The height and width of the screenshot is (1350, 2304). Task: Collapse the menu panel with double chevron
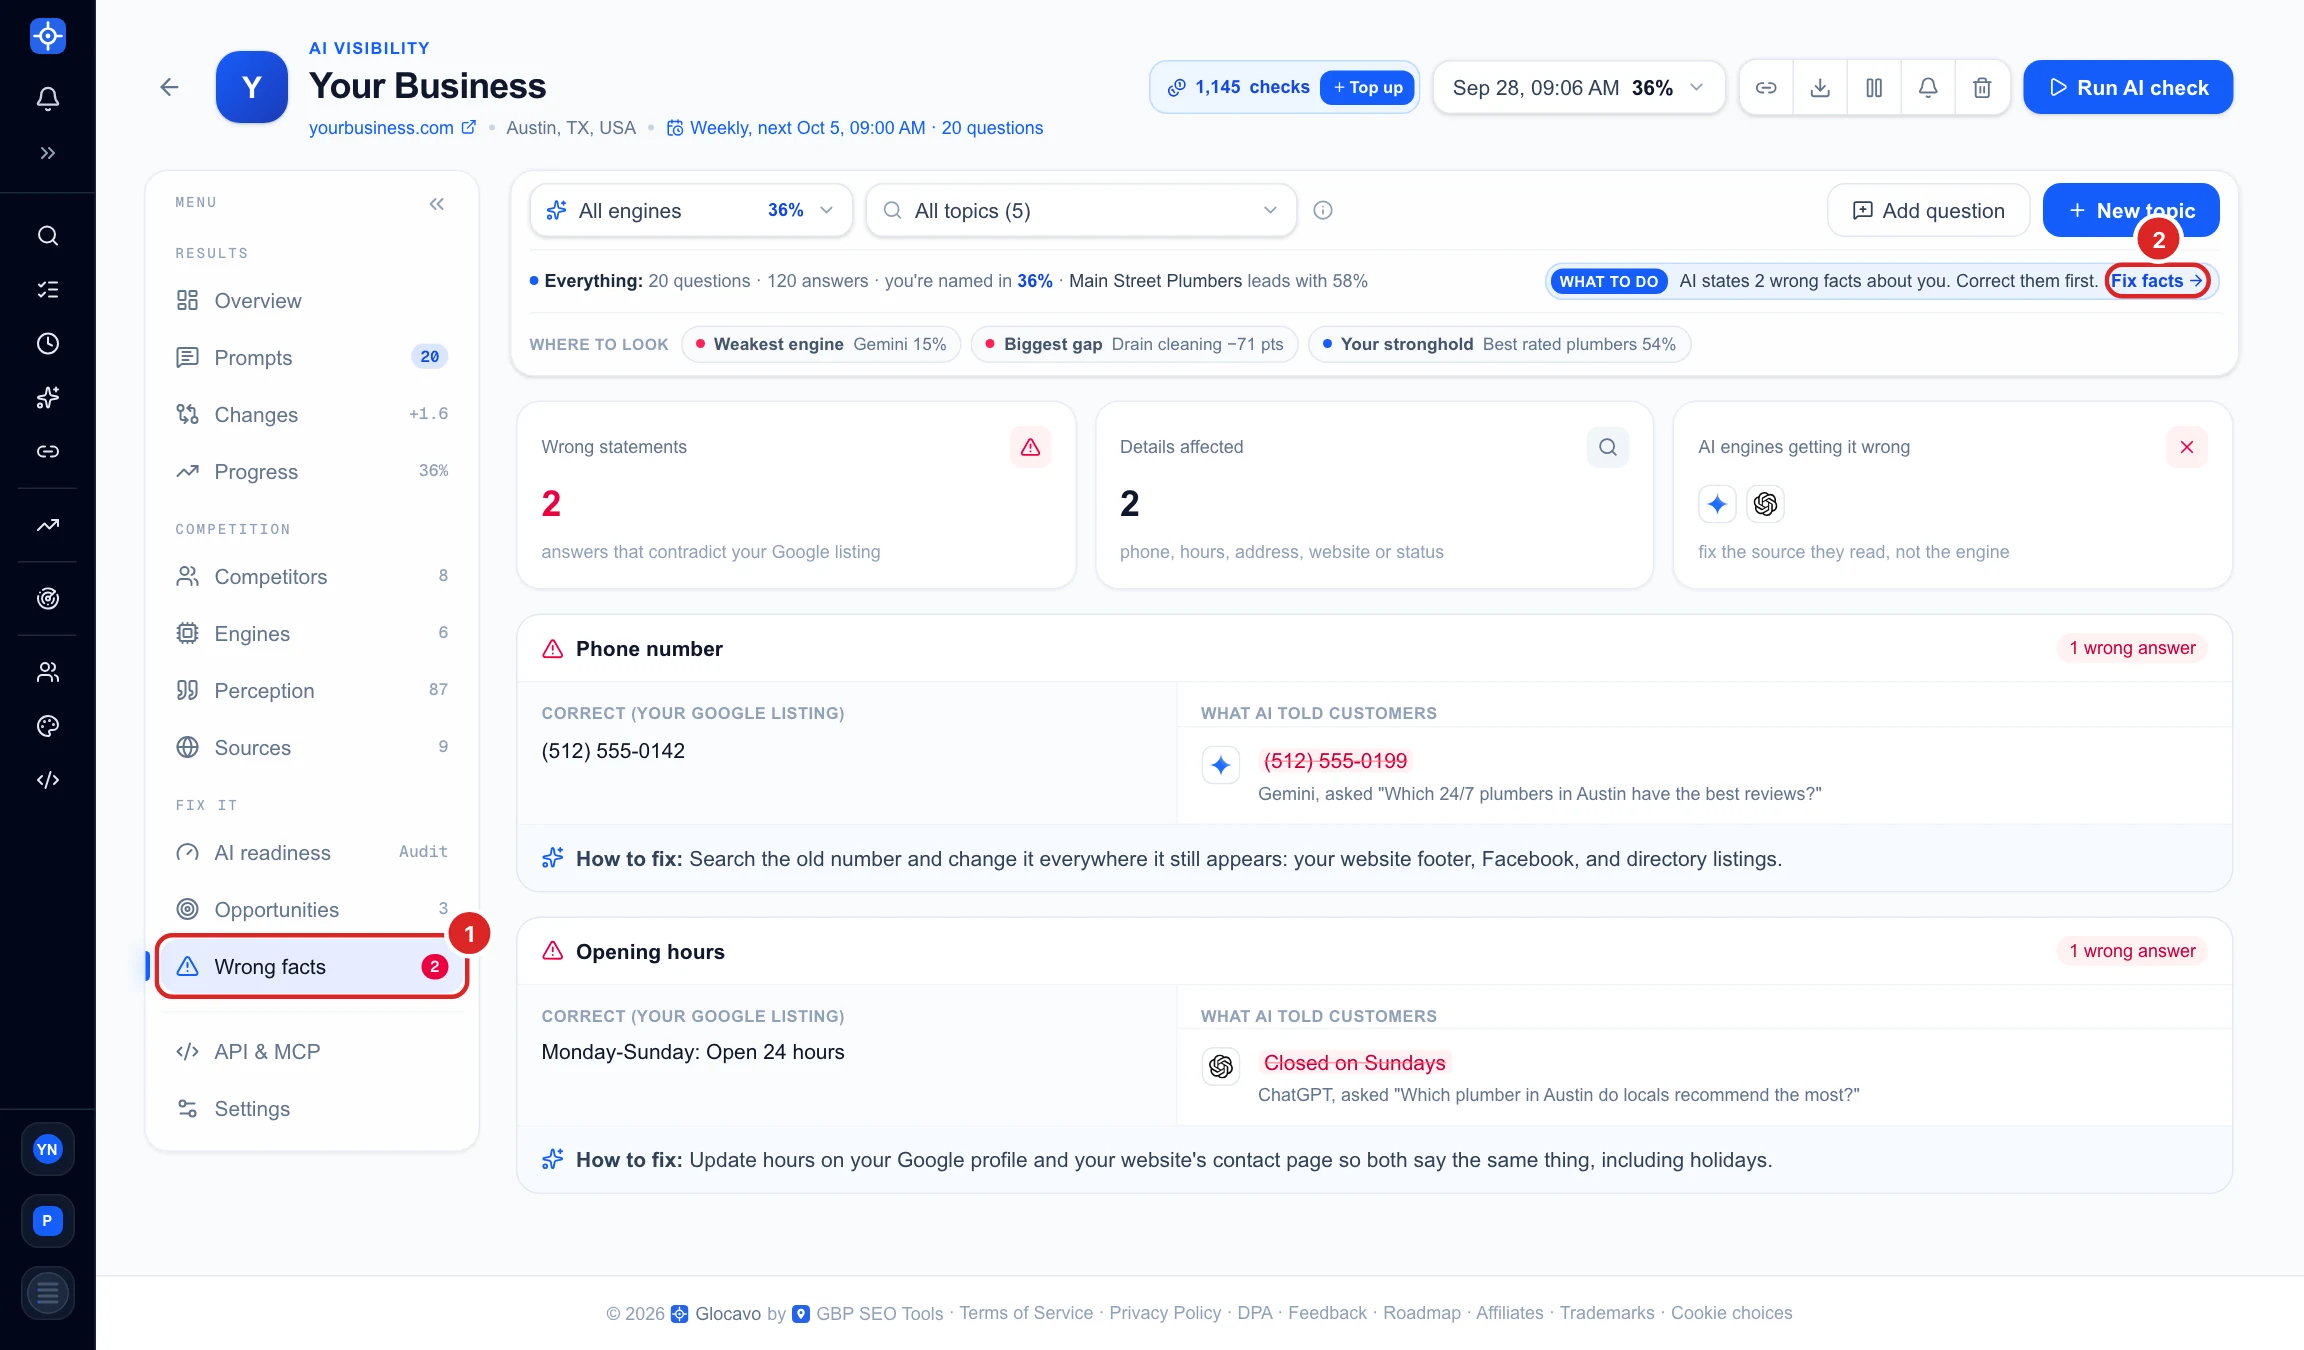437,204
